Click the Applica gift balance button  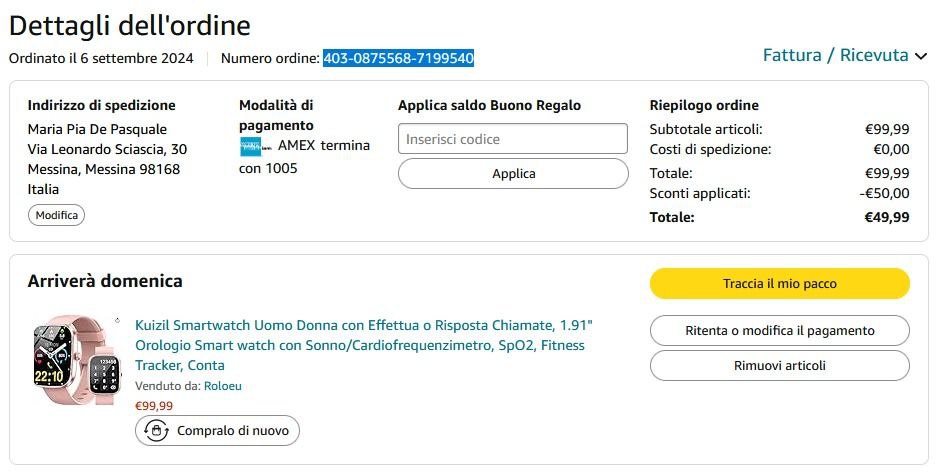tap(512, 174)
